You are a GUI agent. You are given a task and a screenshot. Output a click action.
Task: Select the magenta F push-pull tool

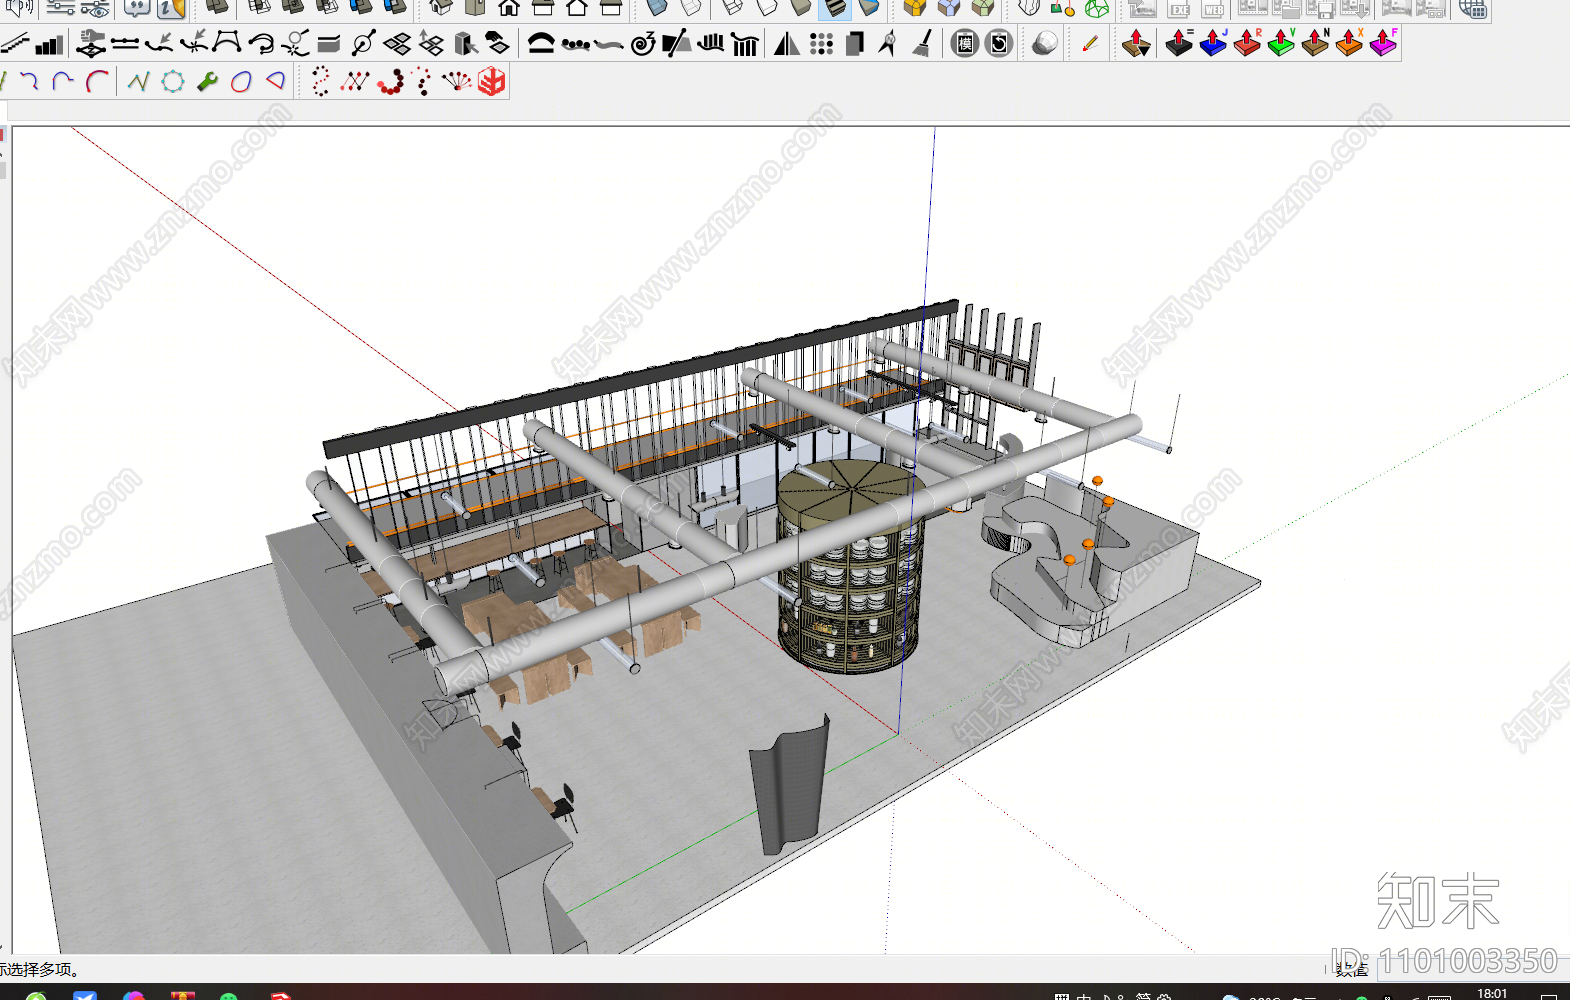coord(1383,43)
